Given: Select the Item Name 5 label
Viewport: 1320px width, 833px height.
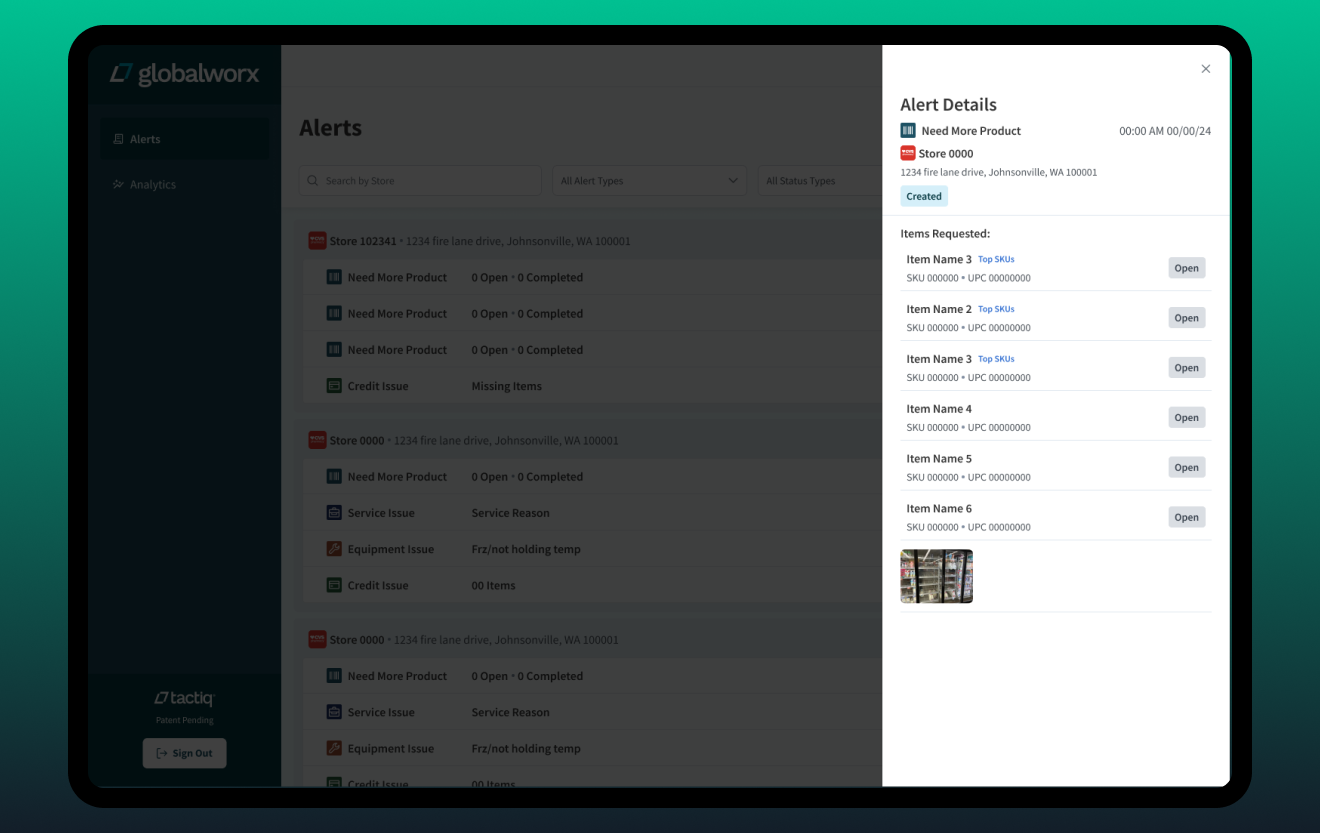Looking at the screenshot, I should (939, 459).
